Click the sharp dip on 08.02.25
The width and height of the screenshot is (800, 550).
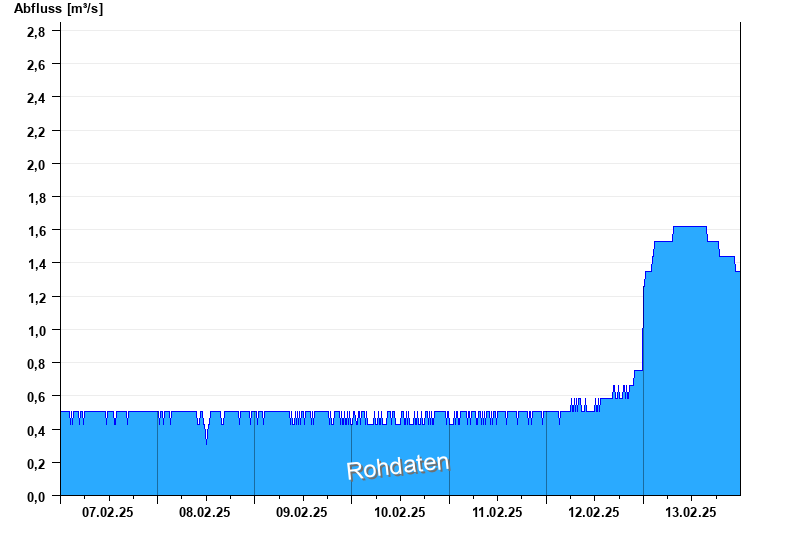[x=207, y=441]
